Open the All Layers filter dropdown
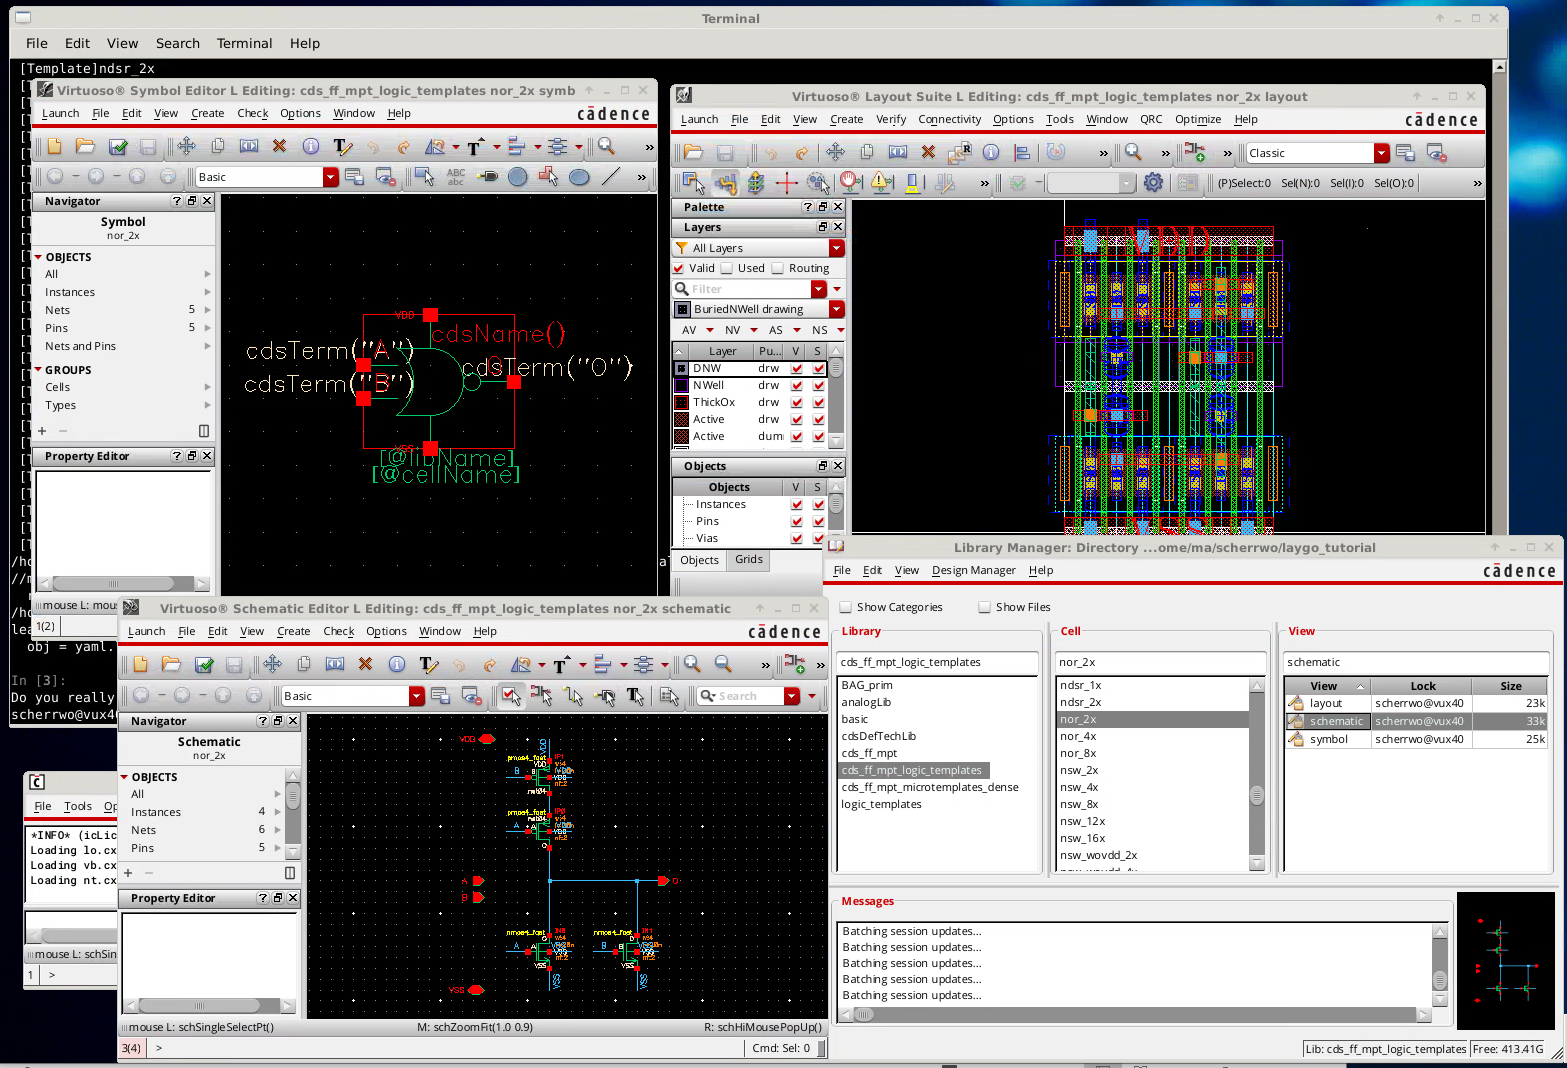1567x1068 pixels. (x=836, y=248)
